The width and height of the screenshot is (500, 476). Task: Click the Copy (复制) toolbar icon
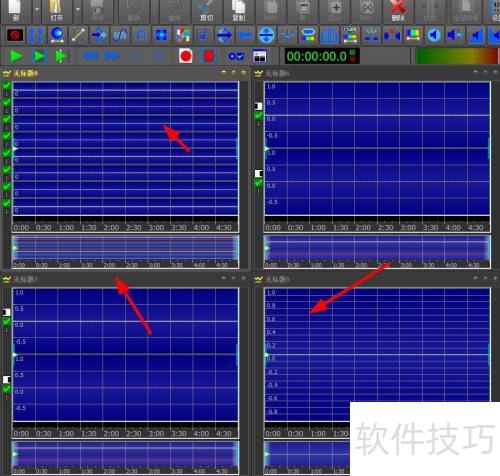tap(239, 11)
